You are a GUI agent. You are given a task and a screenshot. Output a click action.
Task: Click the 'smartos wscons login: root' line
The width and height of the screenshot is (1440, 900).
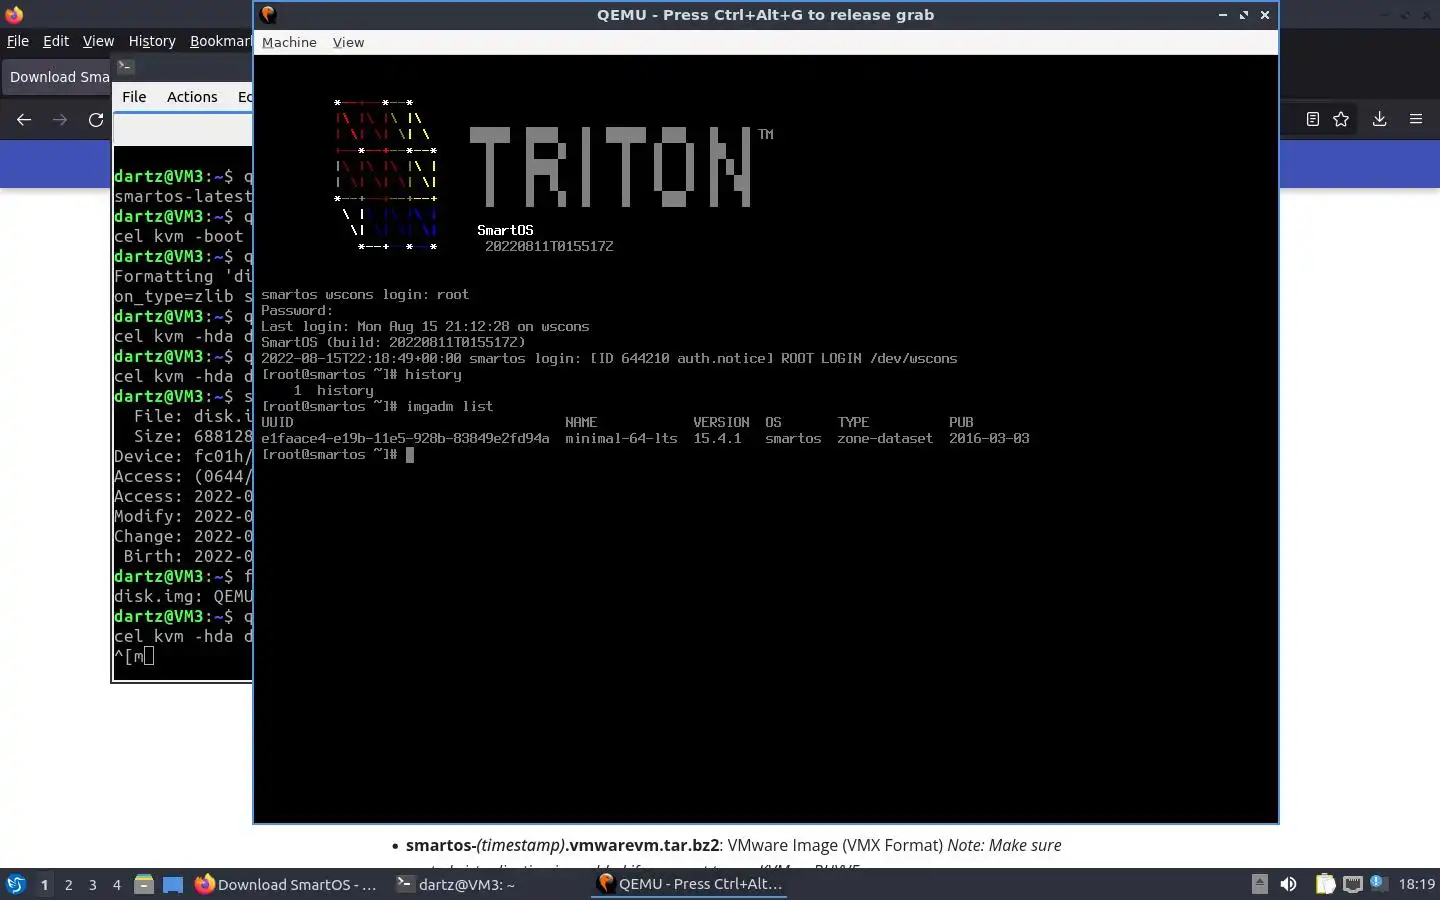pyautogui.click(x=365, y=294)
